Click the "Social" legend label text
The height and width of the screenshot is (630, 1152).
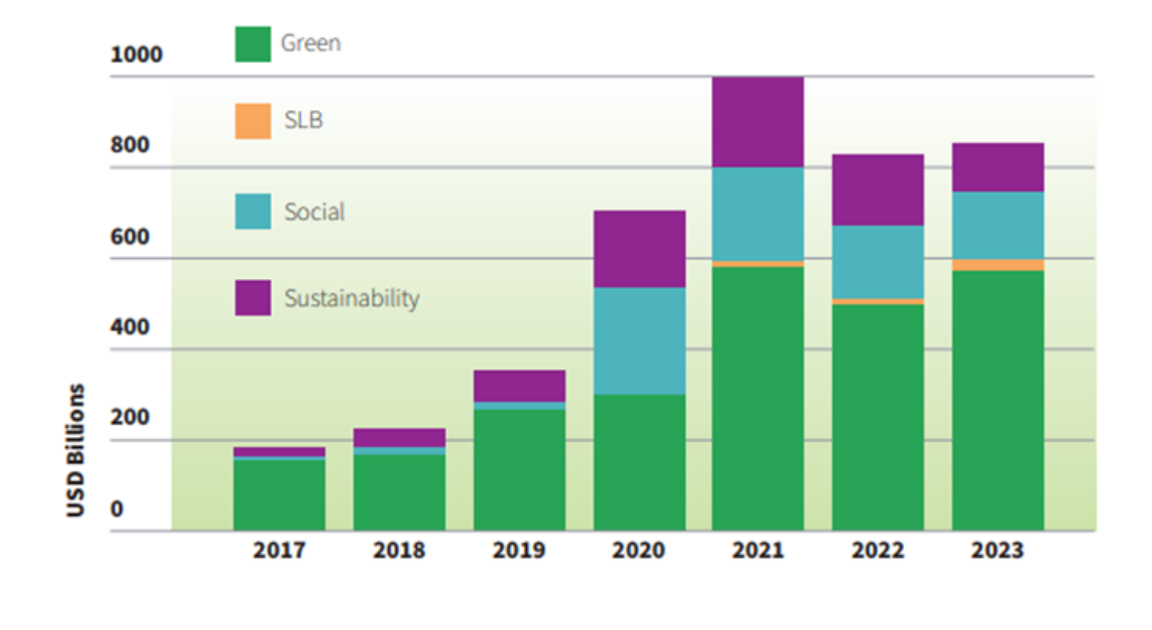314,211
